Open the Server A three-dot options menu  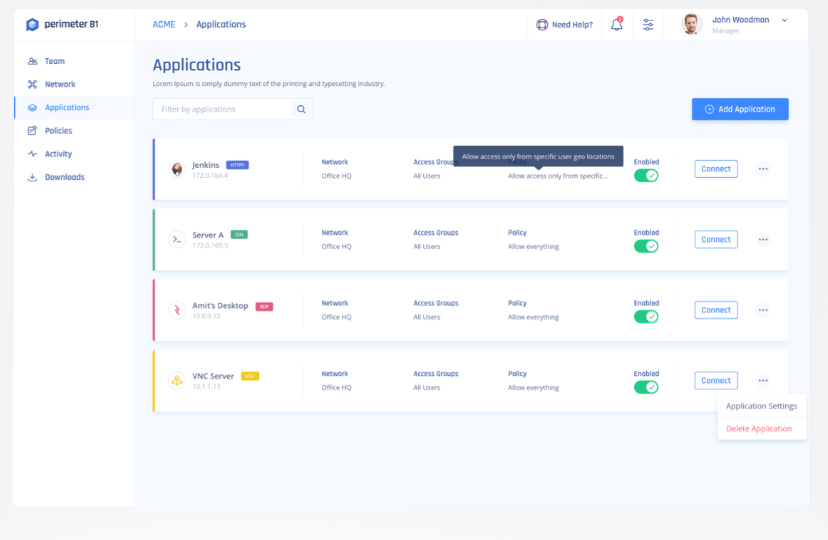tap(763, 240)
